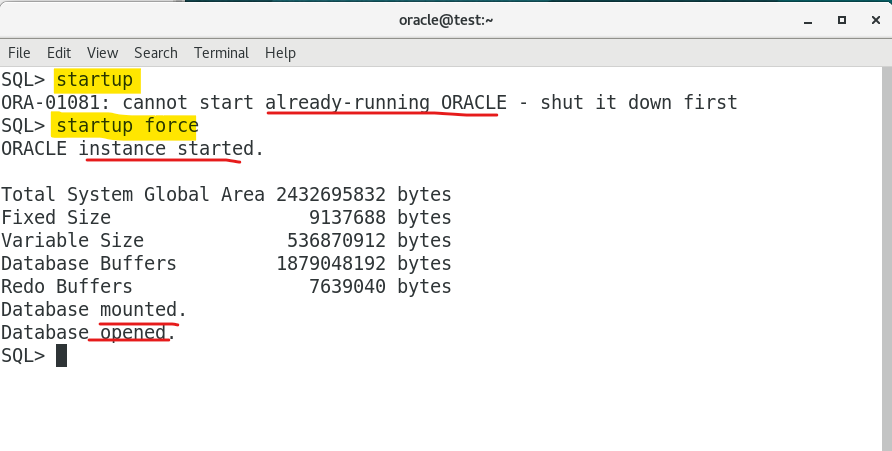892x451 pixels.
Task: Click the 'ORACLE instance started.' line
Action: [x=133, y=148]
